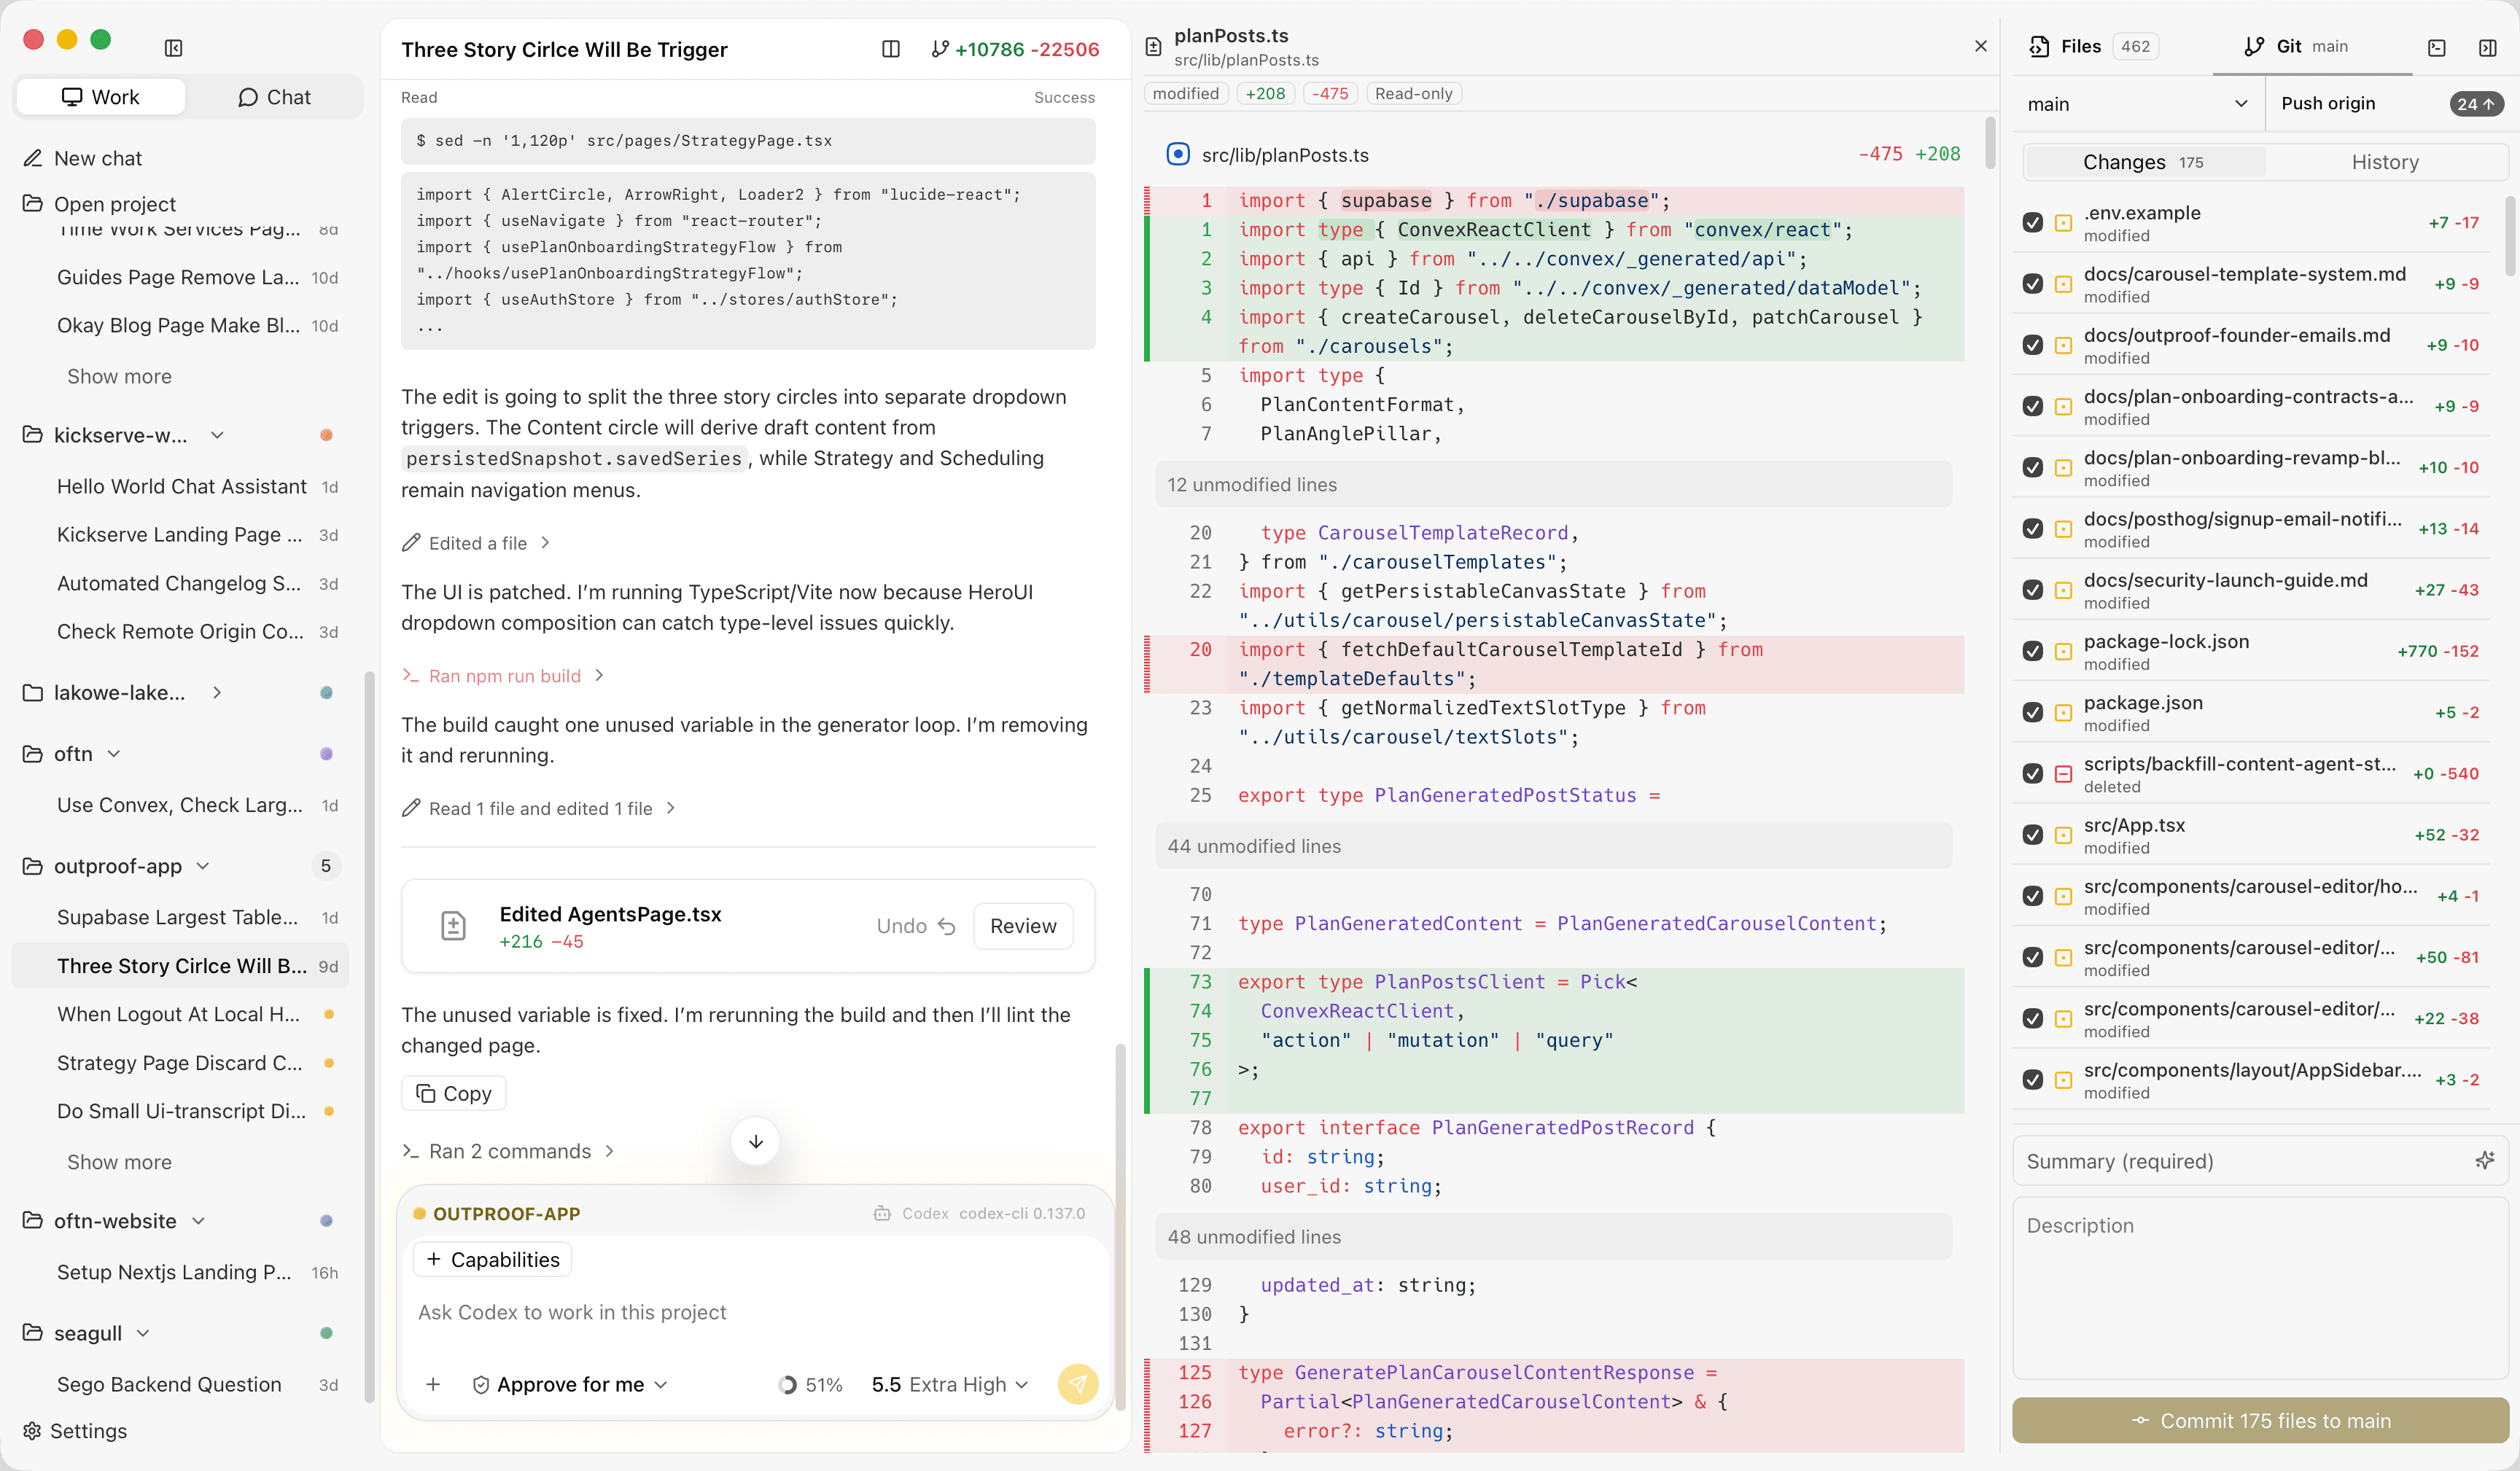Open the main branch dropdown
Viewport: 2520px width, 1471px height.
pos(2138,104)
